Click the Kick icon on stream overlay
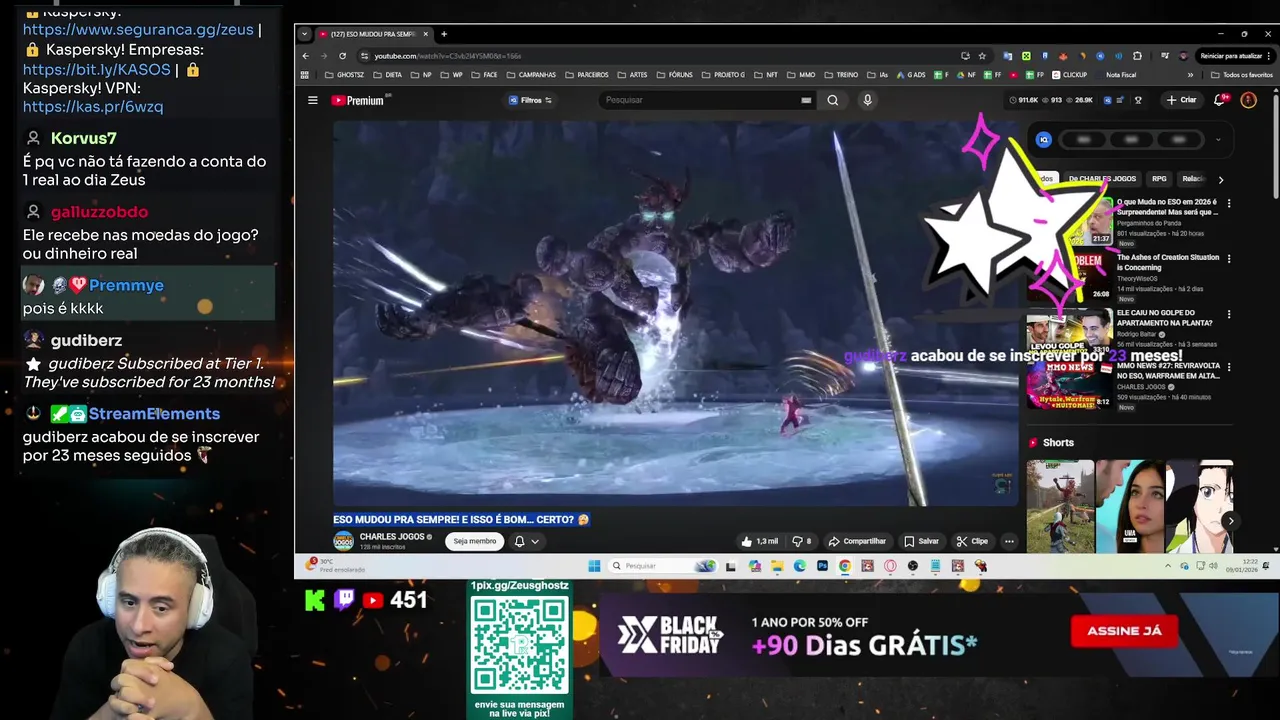Screen dimensions: 1280x720 pos(315,600)
